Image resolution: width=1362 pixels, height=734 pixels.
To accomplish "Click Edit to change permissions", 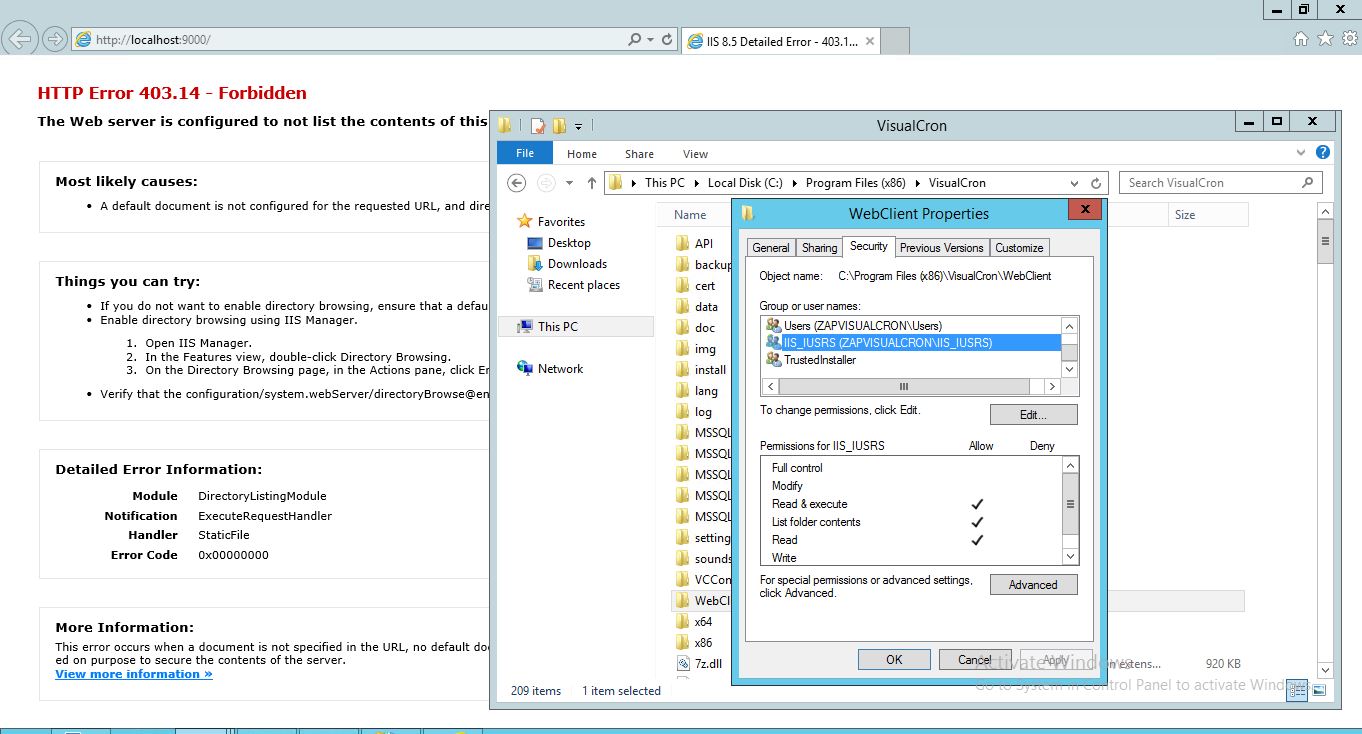I will (1033, 415).
